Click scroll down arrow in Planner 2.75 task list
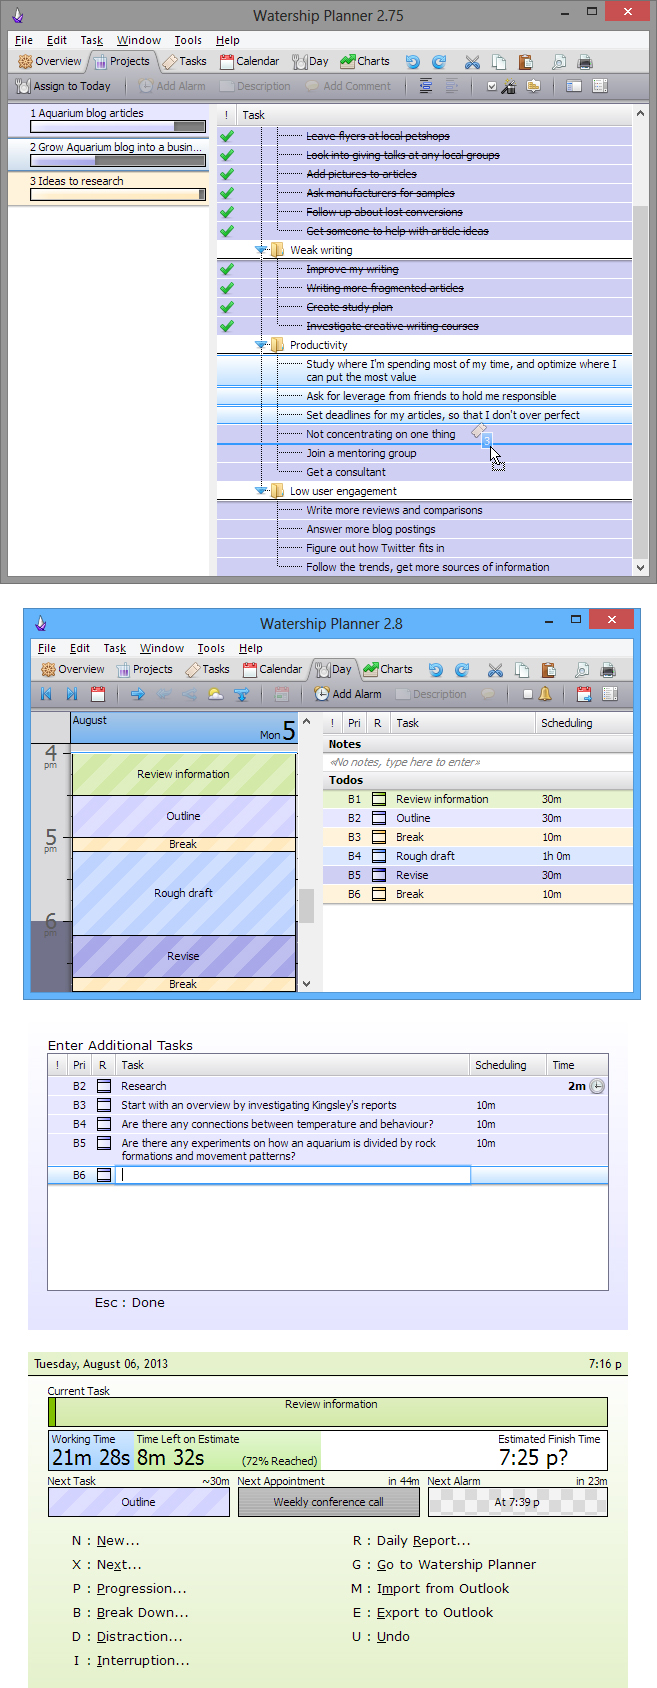 click(x=641, y=567)
